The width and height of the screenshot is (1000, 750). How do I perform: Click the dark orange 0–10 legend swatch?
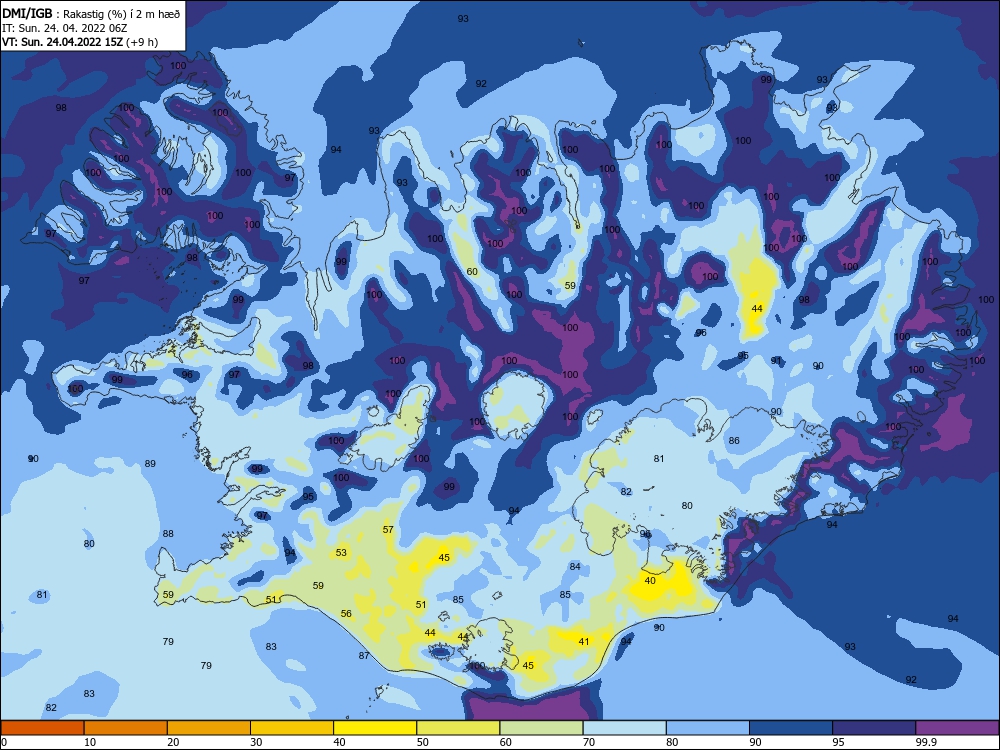point(42,728)
